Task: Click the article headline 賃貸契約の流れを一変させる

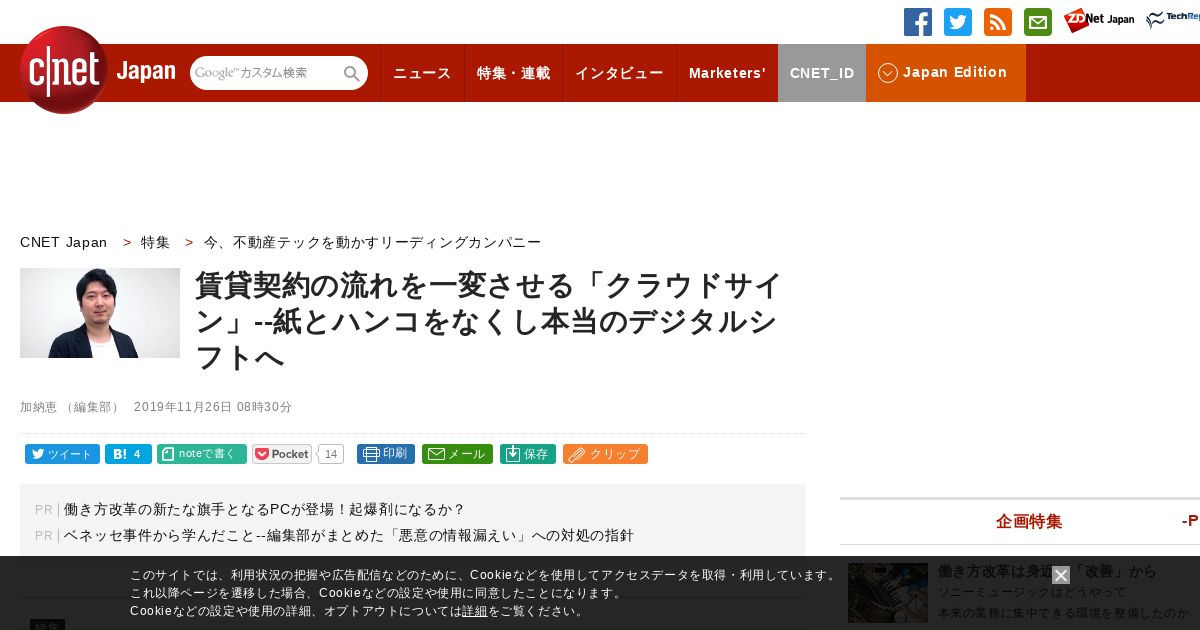Action: click(x=489, y=321)
